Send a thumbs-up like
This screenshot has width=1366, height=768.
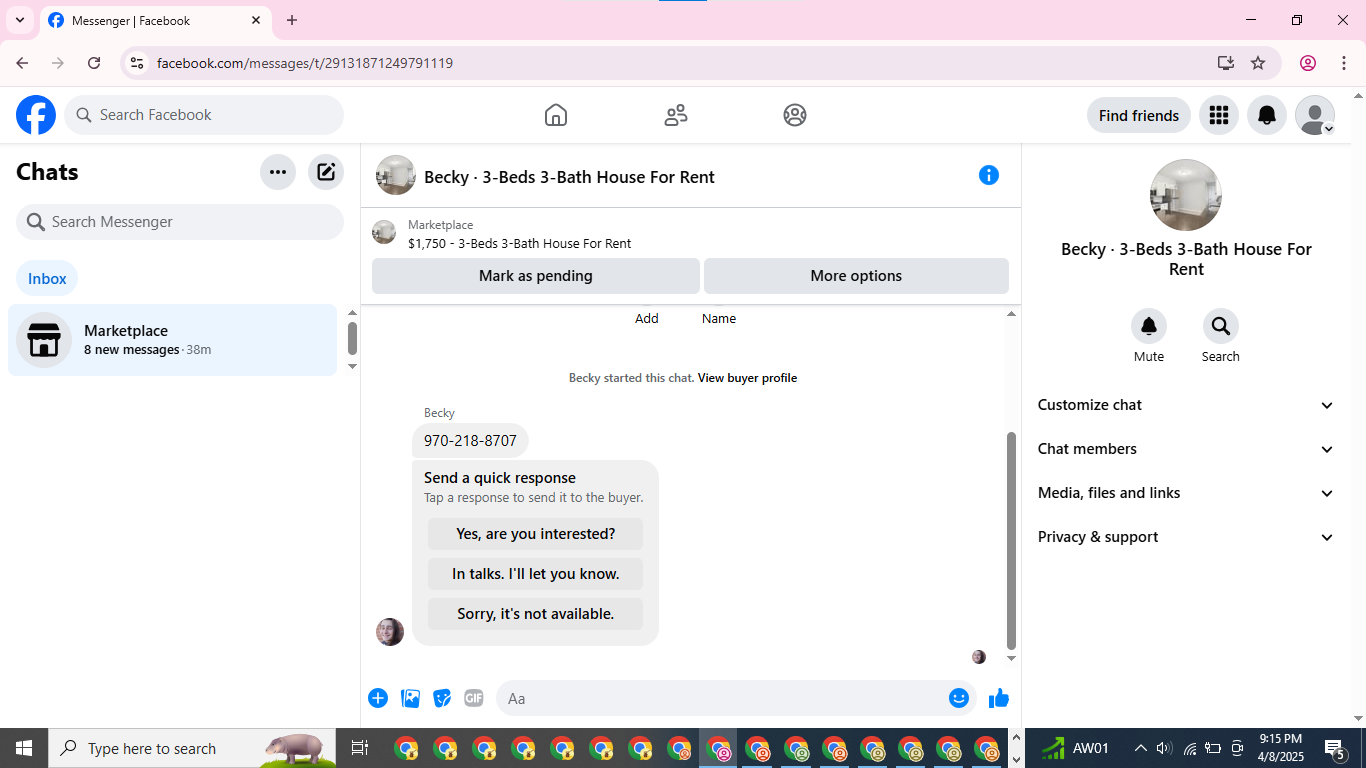[999, 698]
